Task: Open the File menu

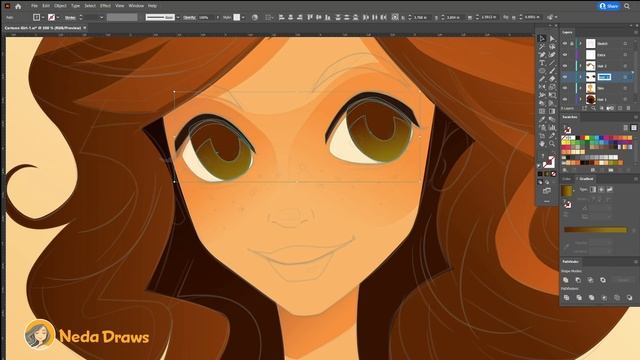Action: pos(34,6)
